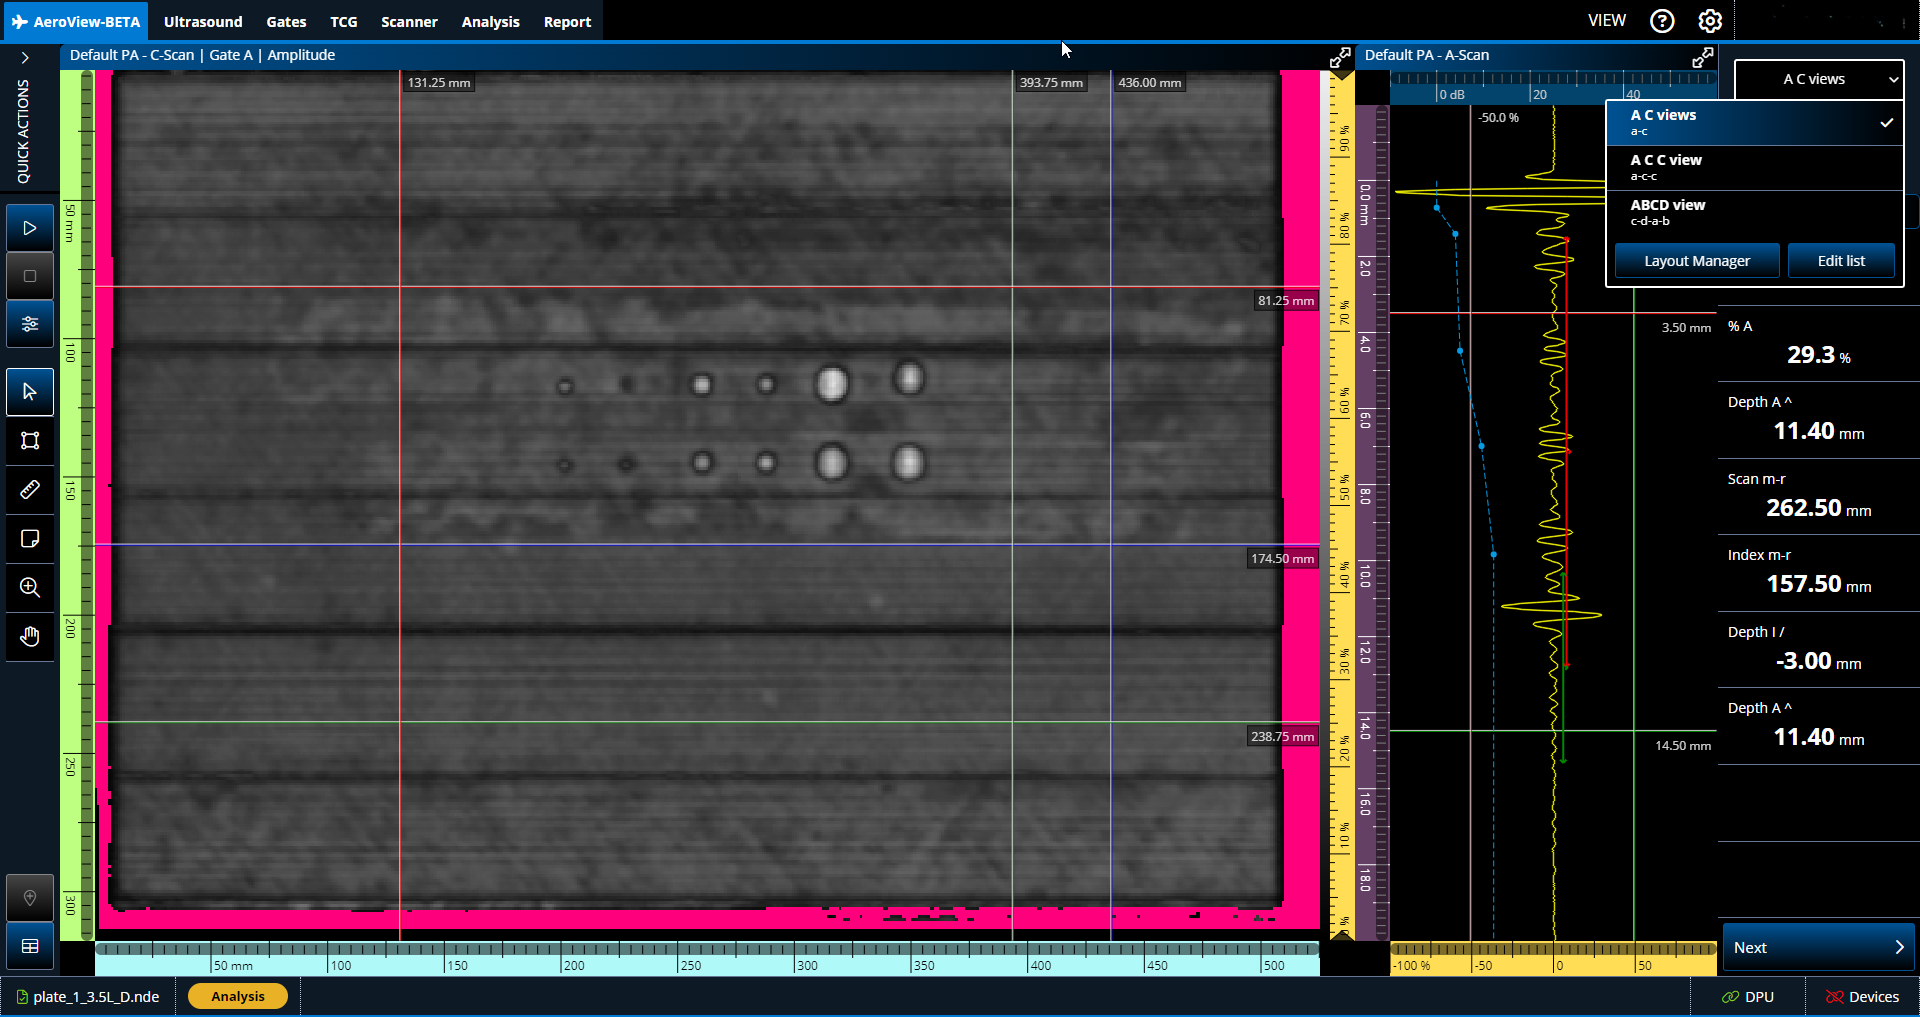Viewport: 1920px width, 1017px height.
Task: Click the Layout Manager button
Action: [x=1696, y=261]
